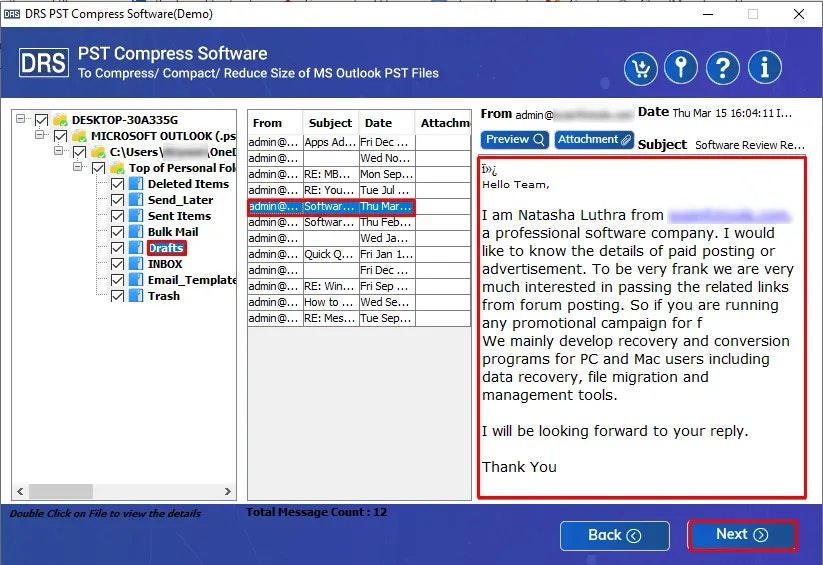Toggle the Trash checkbox

pyautogui.click(x=118, y=296)
